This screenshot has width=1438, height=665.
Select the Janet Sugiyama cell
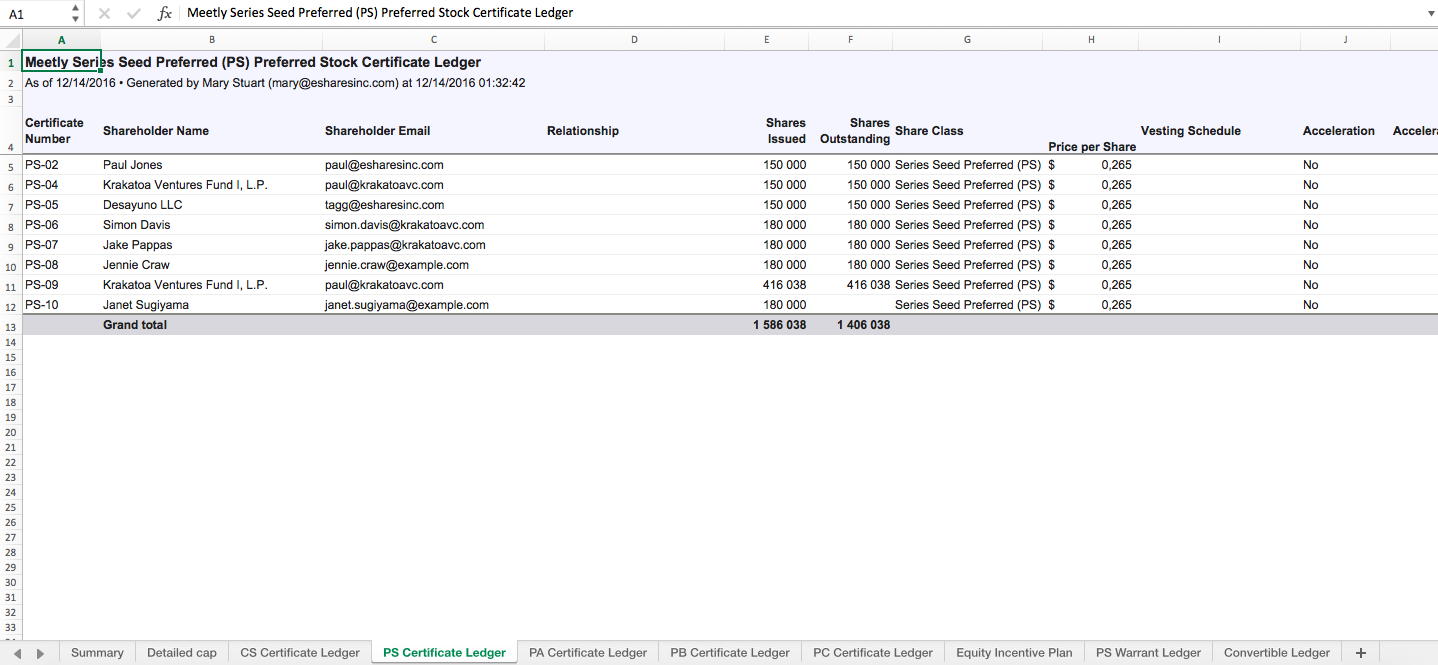pyautogui.click(x=212, y=305)
